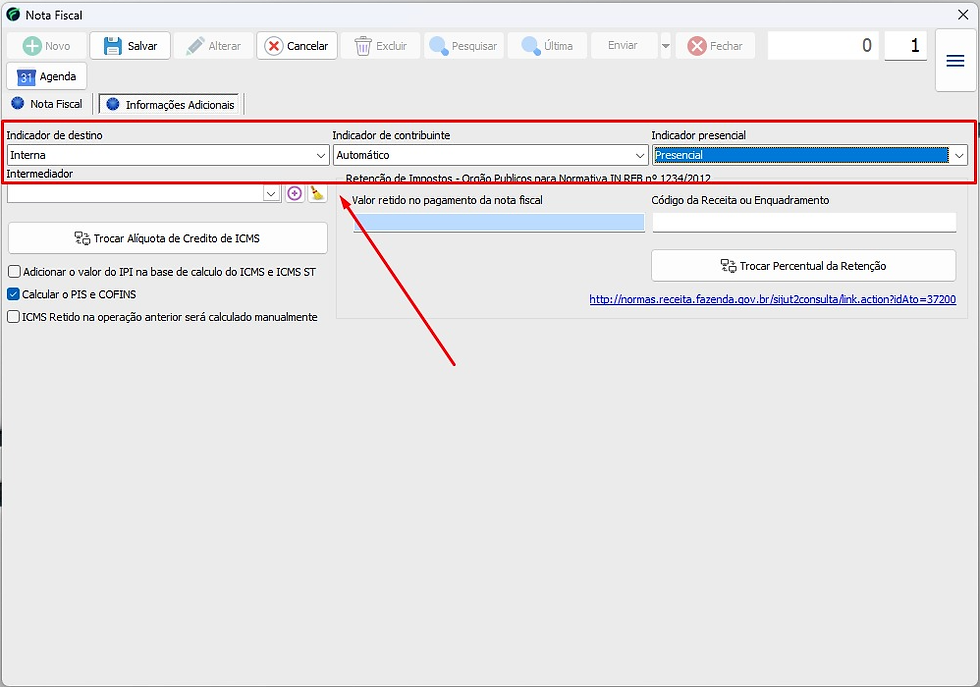Click the numeric field showing 0

[x=823, y=46]
